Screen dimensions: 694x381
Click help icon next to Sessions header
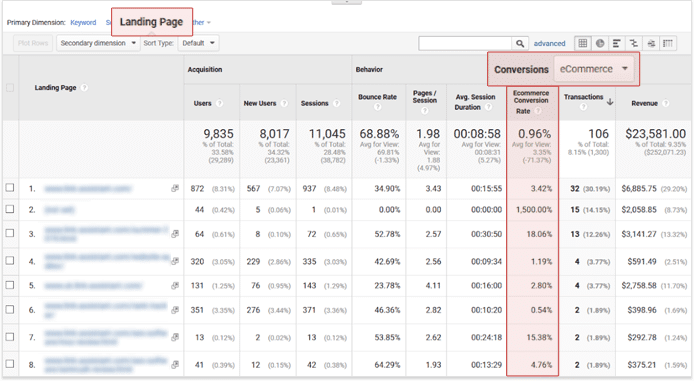pos(336,103)
